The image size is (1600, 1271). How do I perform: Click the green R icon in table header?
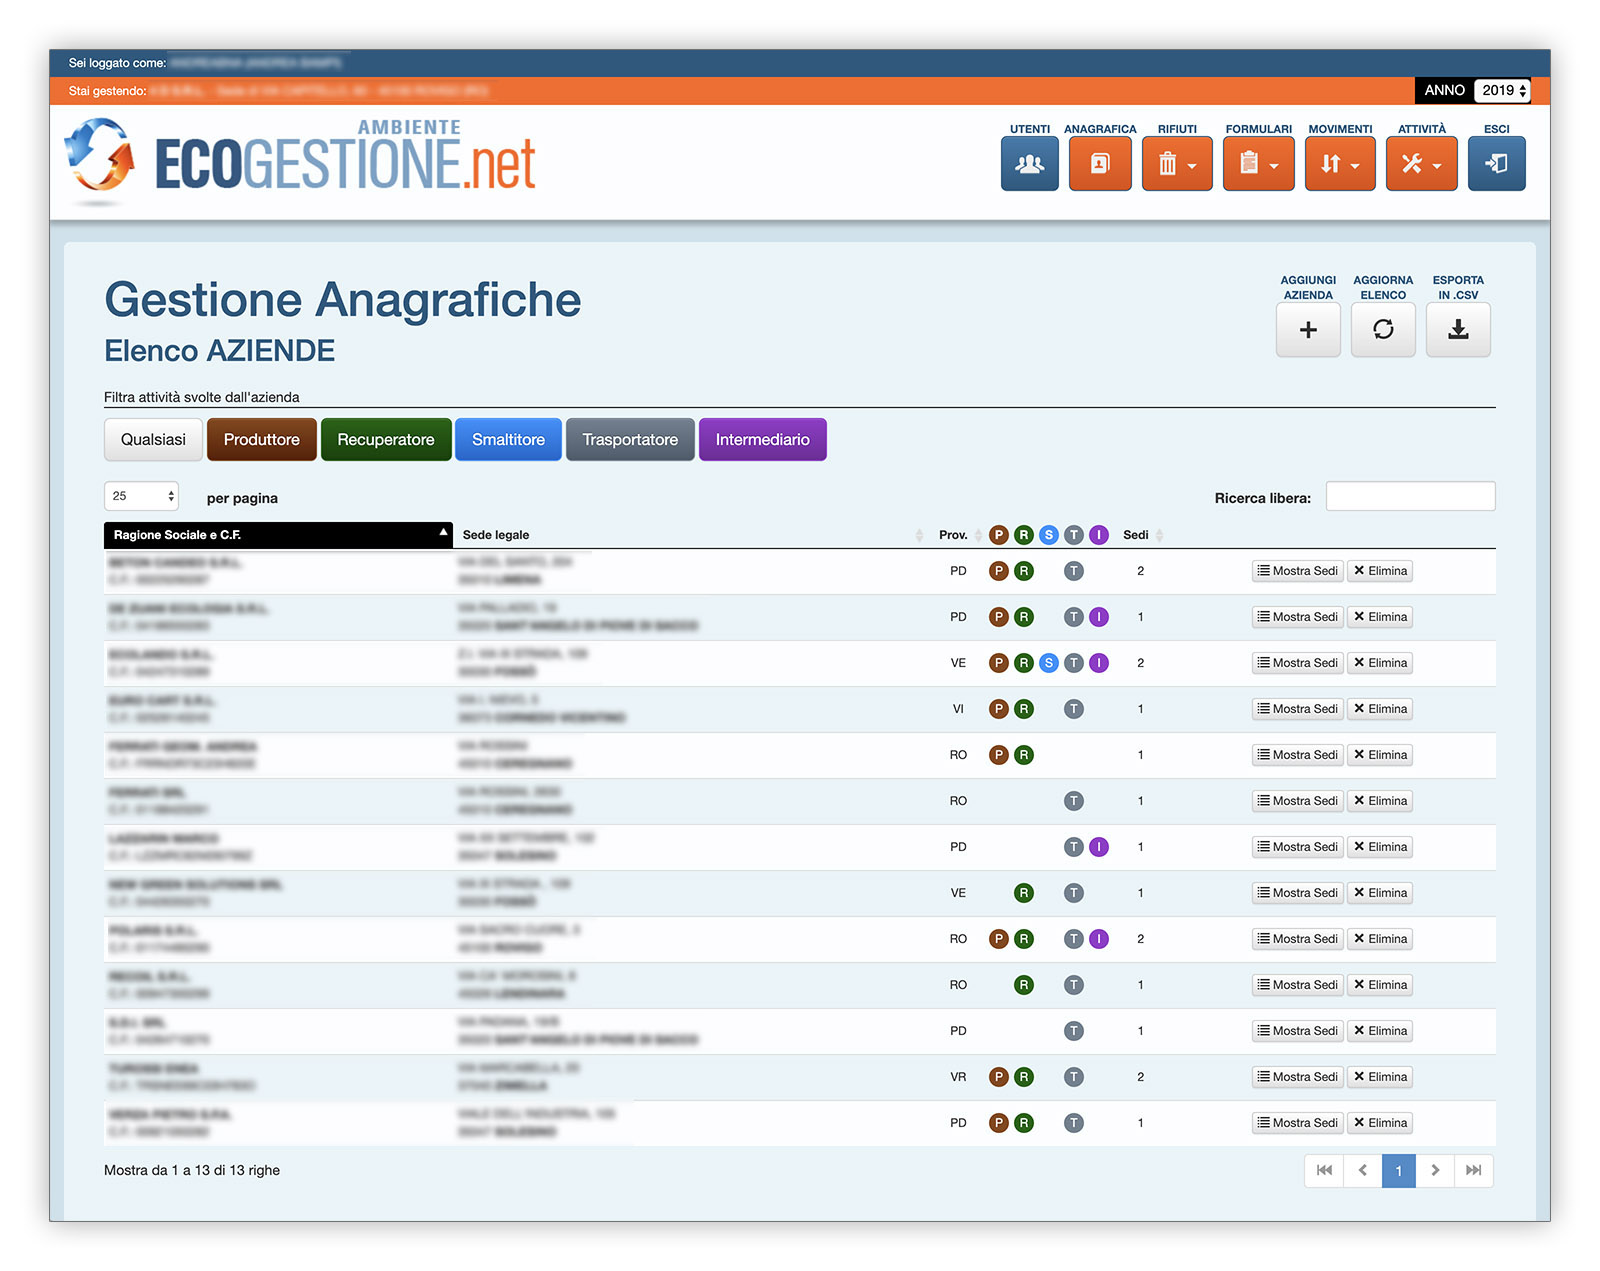pyautogui.click(x=1023, y=535)
